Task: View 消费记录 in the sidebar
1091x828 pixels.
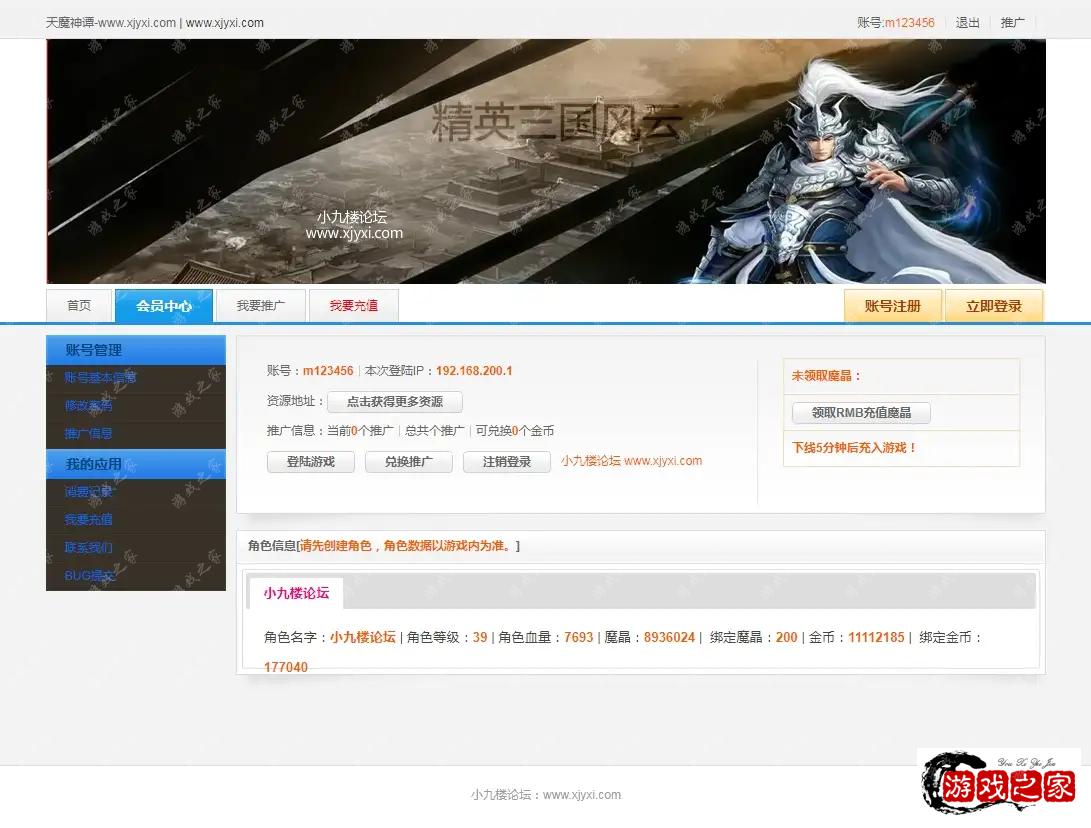Action: point(88,492)
